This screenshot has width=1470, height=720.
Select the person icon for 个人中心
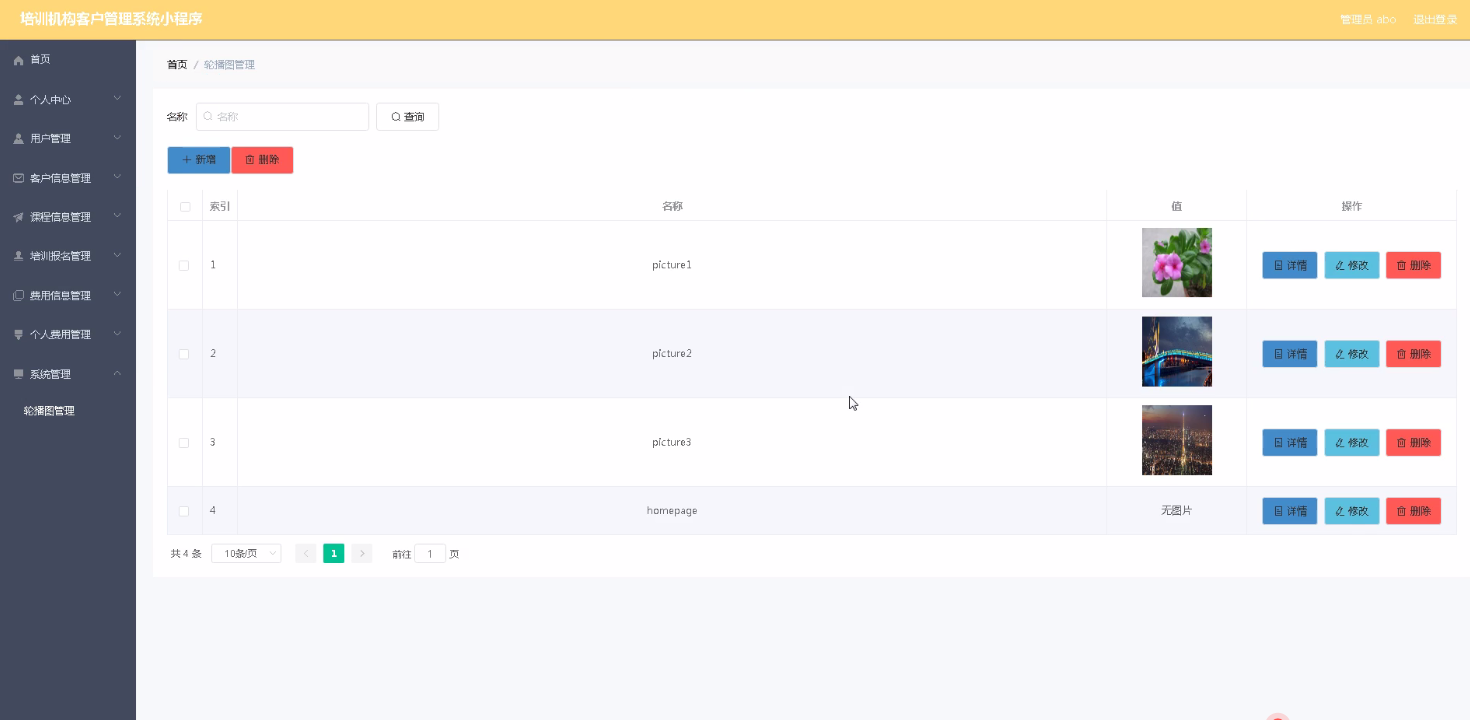18,99
